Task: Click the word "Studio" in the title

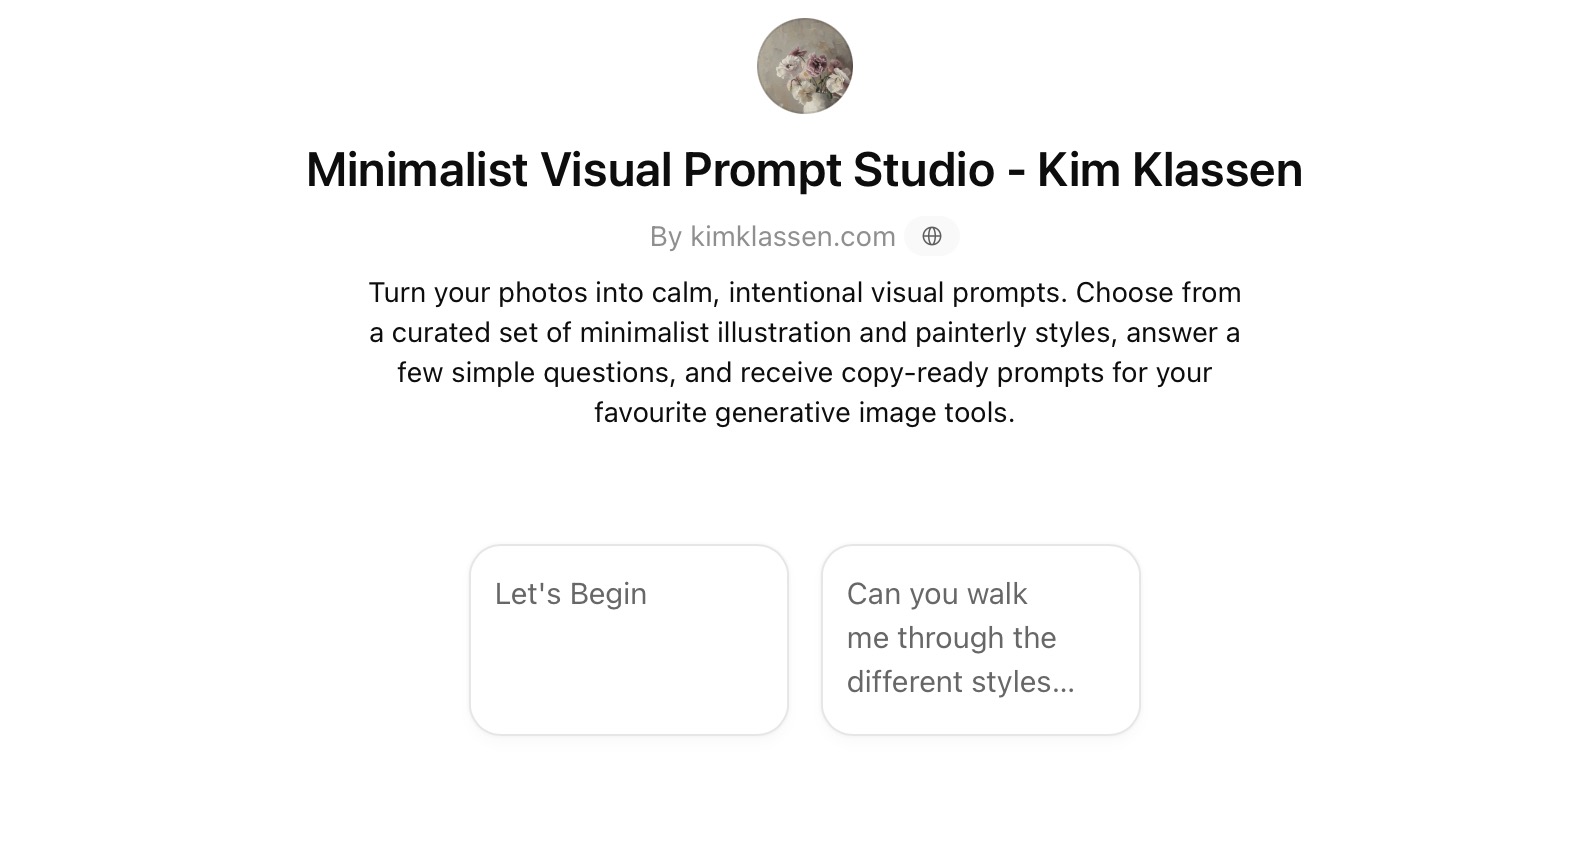Action: coord(923,169)
